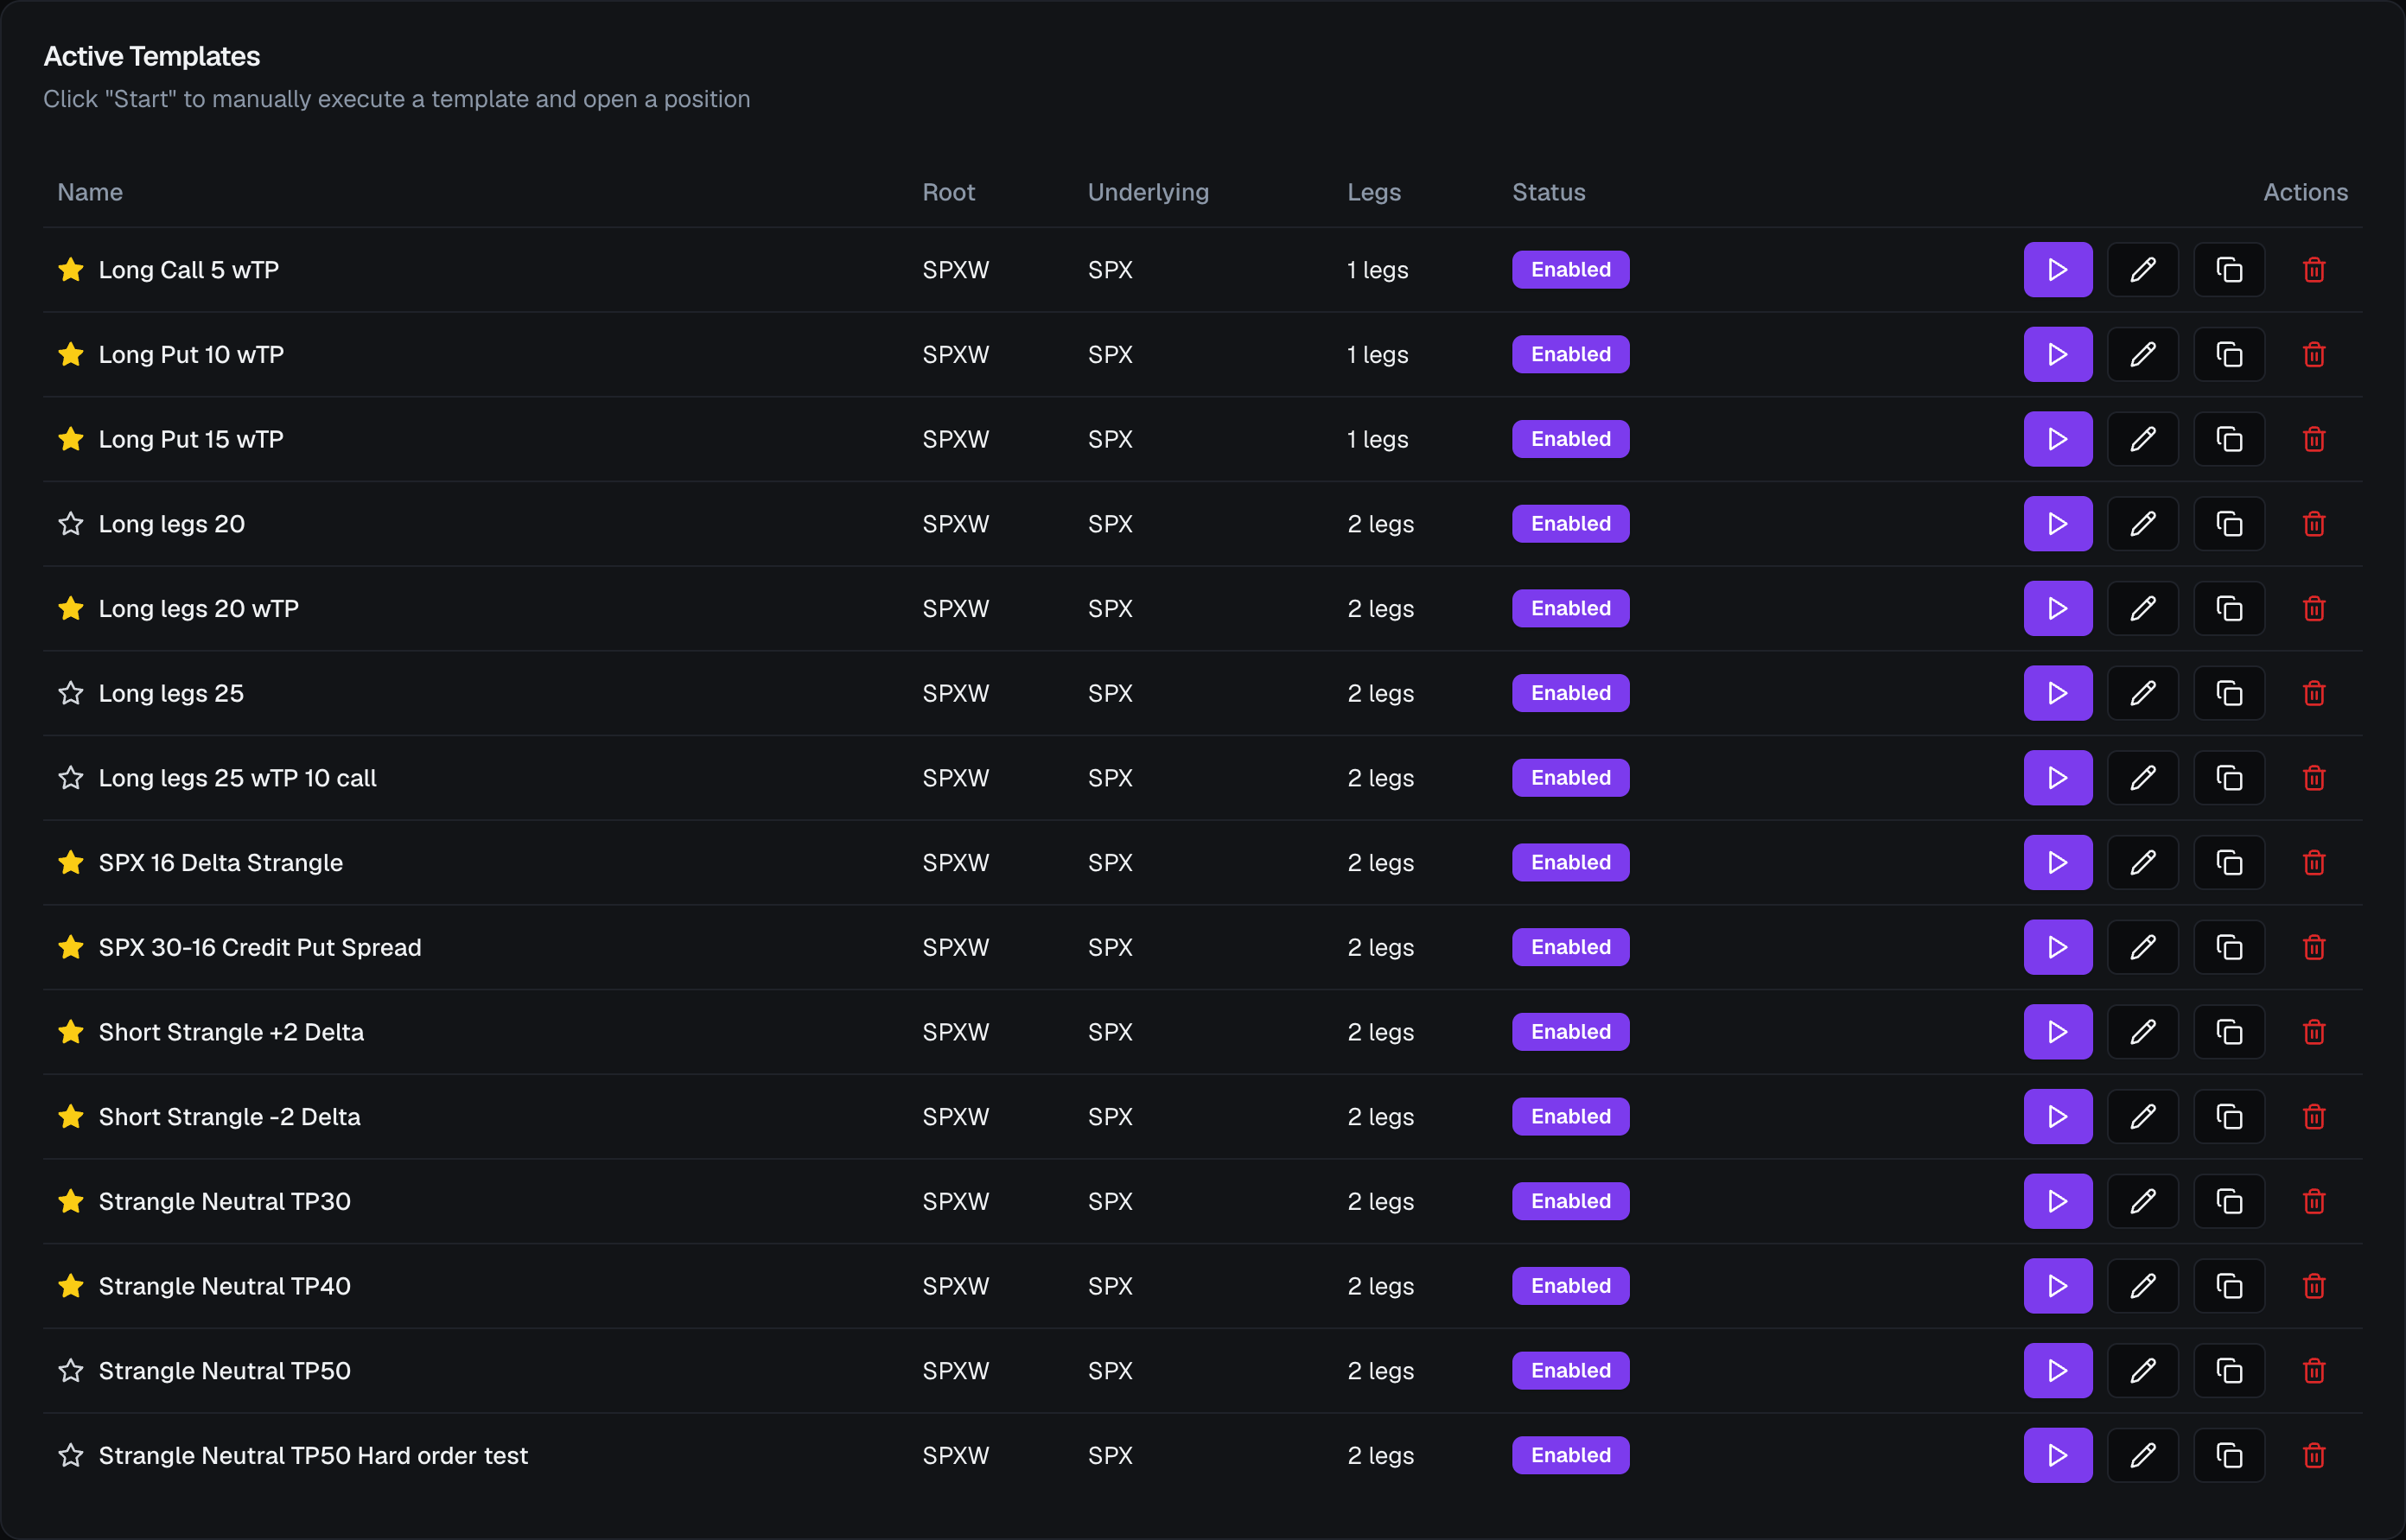
Task: Edit the Long Call 5 wTP template
Action: point(2142,270)
